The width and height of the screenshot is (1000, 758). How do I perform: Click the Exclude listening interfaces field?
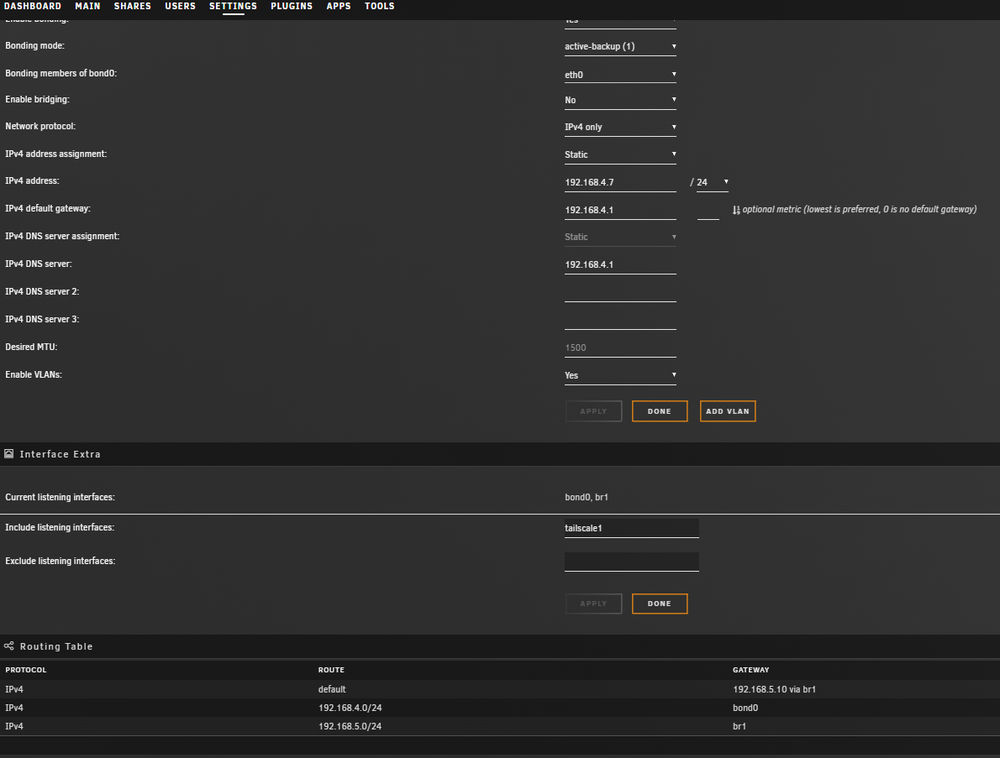(631, 562)
